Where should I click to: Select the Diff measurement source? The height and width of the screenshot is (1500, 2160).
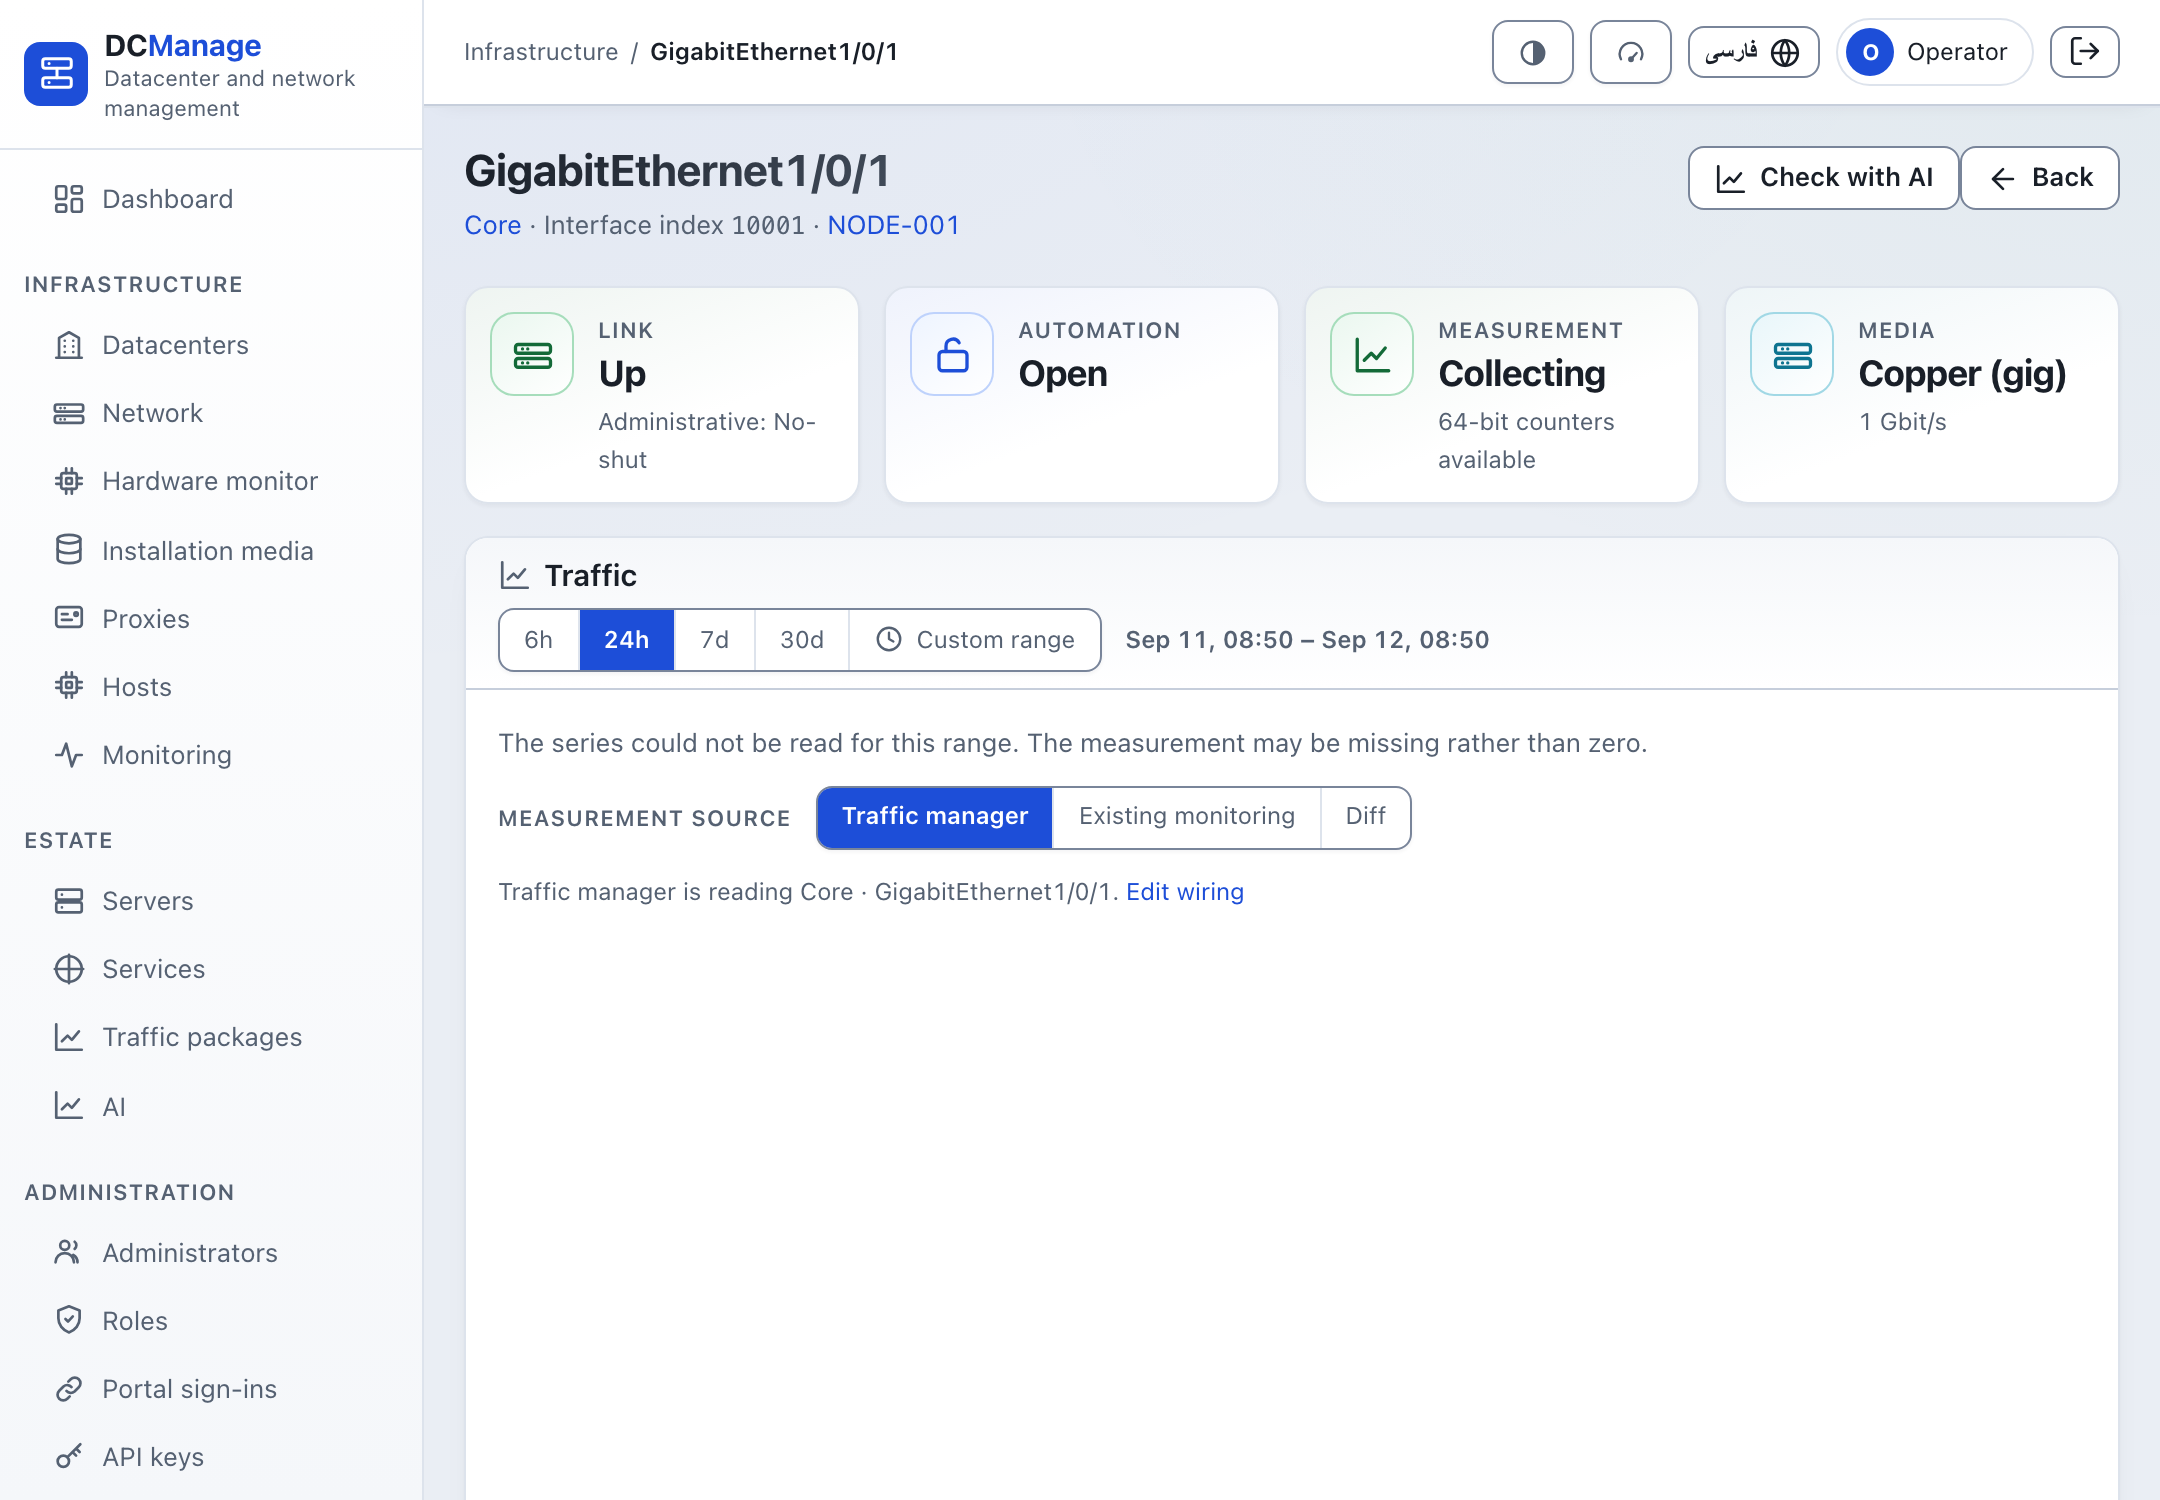coord(1366,817)
